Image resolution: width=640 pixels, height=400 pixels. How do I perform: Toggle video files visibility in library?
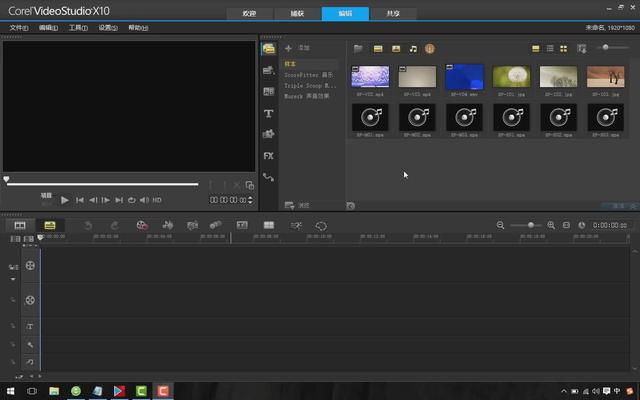[379, 48]
